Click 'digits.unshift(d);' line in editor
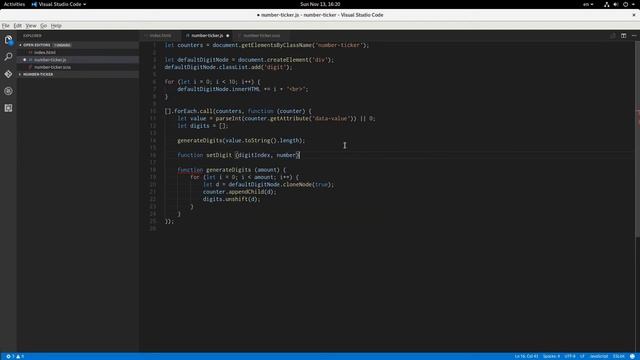Screen dimensions: 640x360 231,199
